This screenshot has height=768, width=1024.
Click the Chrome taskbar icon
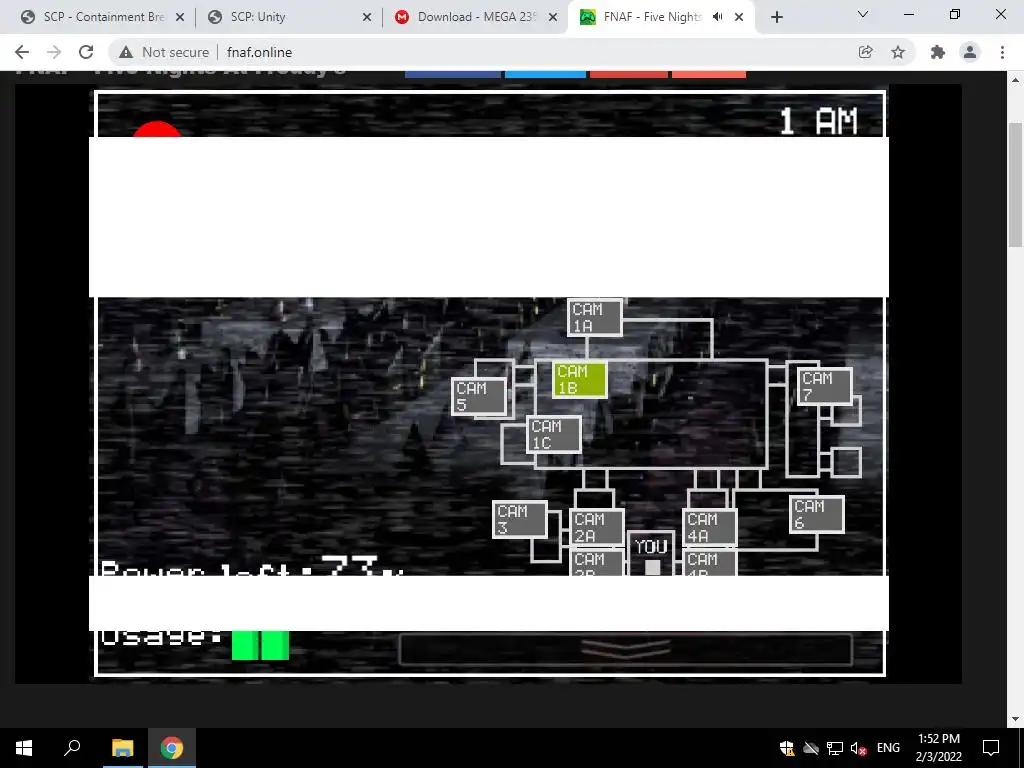tap(172, 748)
